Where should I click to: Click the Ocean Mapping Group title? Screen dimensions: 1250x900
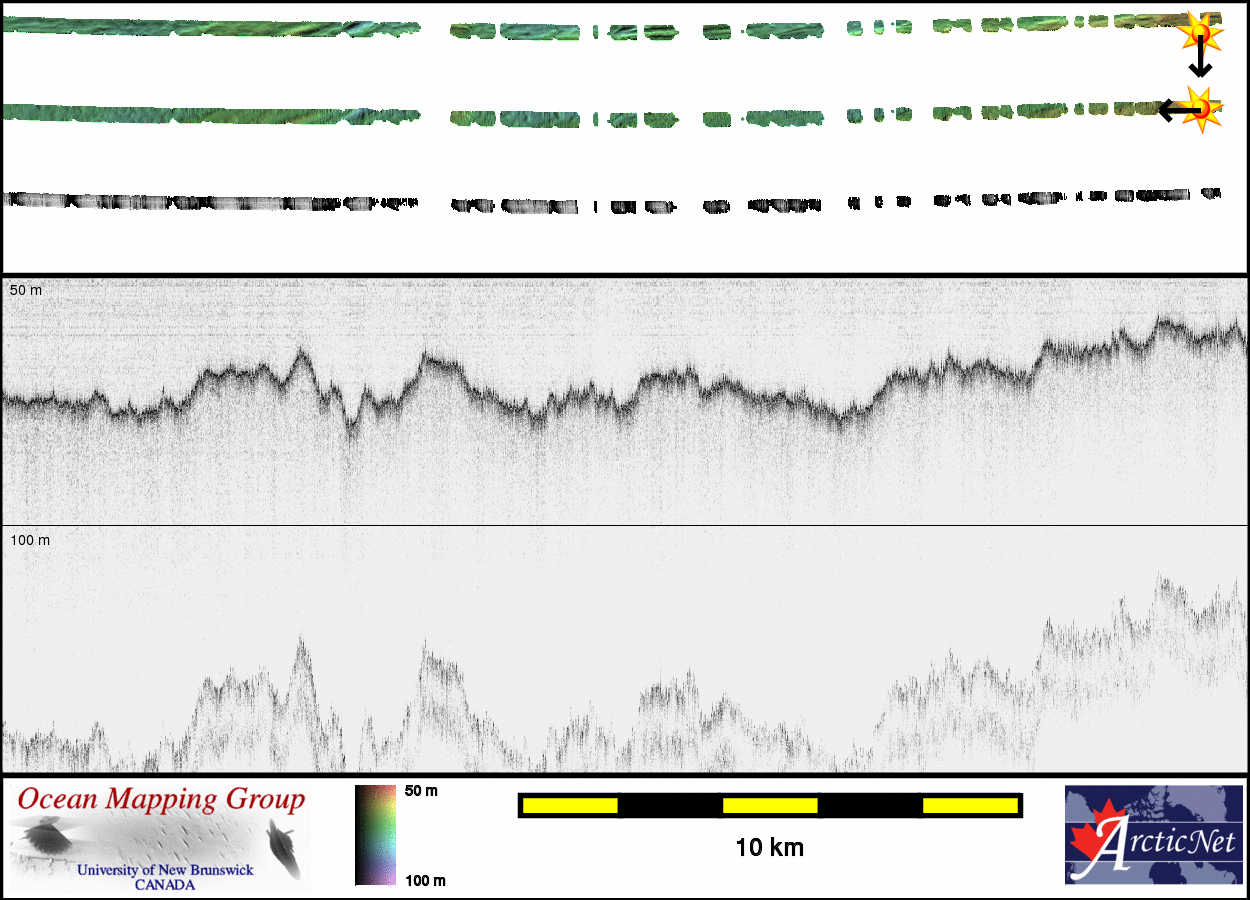coord(160,800)
